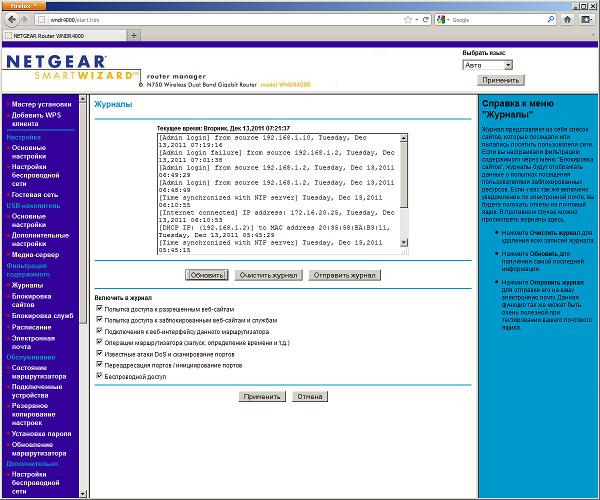Screen dimensions: 600x500
Task: Bookmark page with the star icon
Action: pos(408,20)
